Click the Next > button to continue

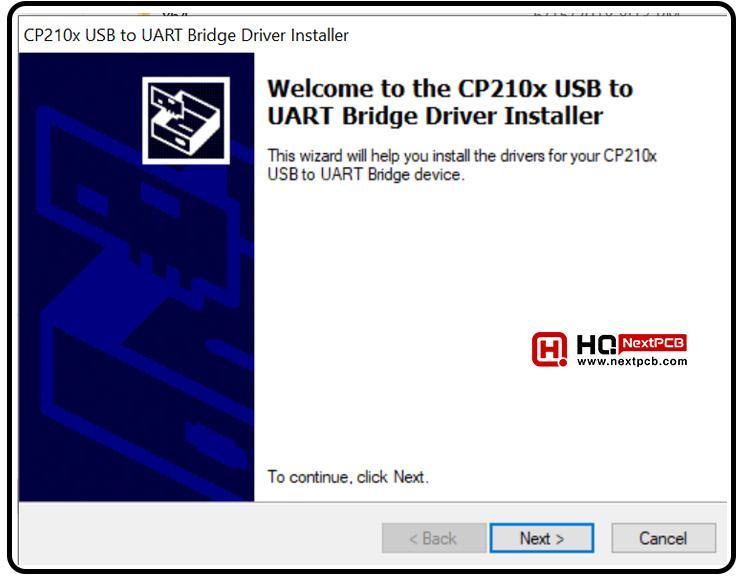[542, 538]
